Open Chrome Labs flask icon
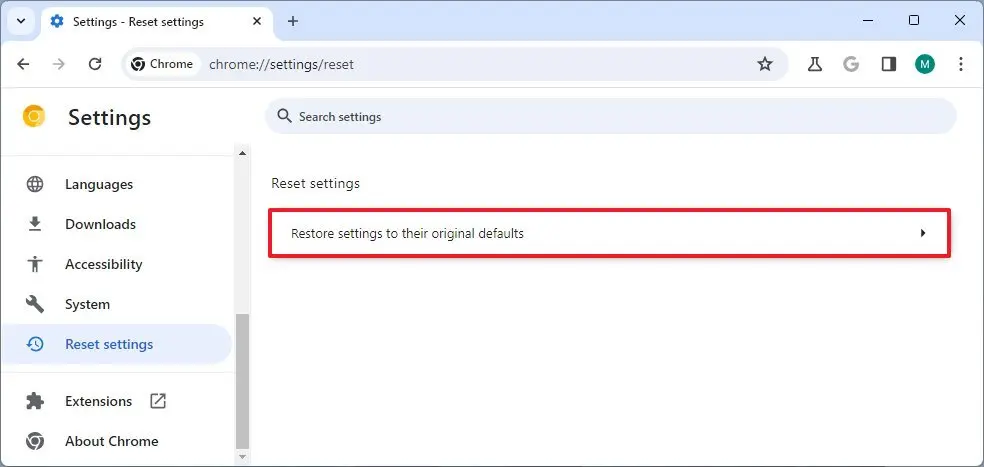Viewport: 984px width, 467px height. 815,64
